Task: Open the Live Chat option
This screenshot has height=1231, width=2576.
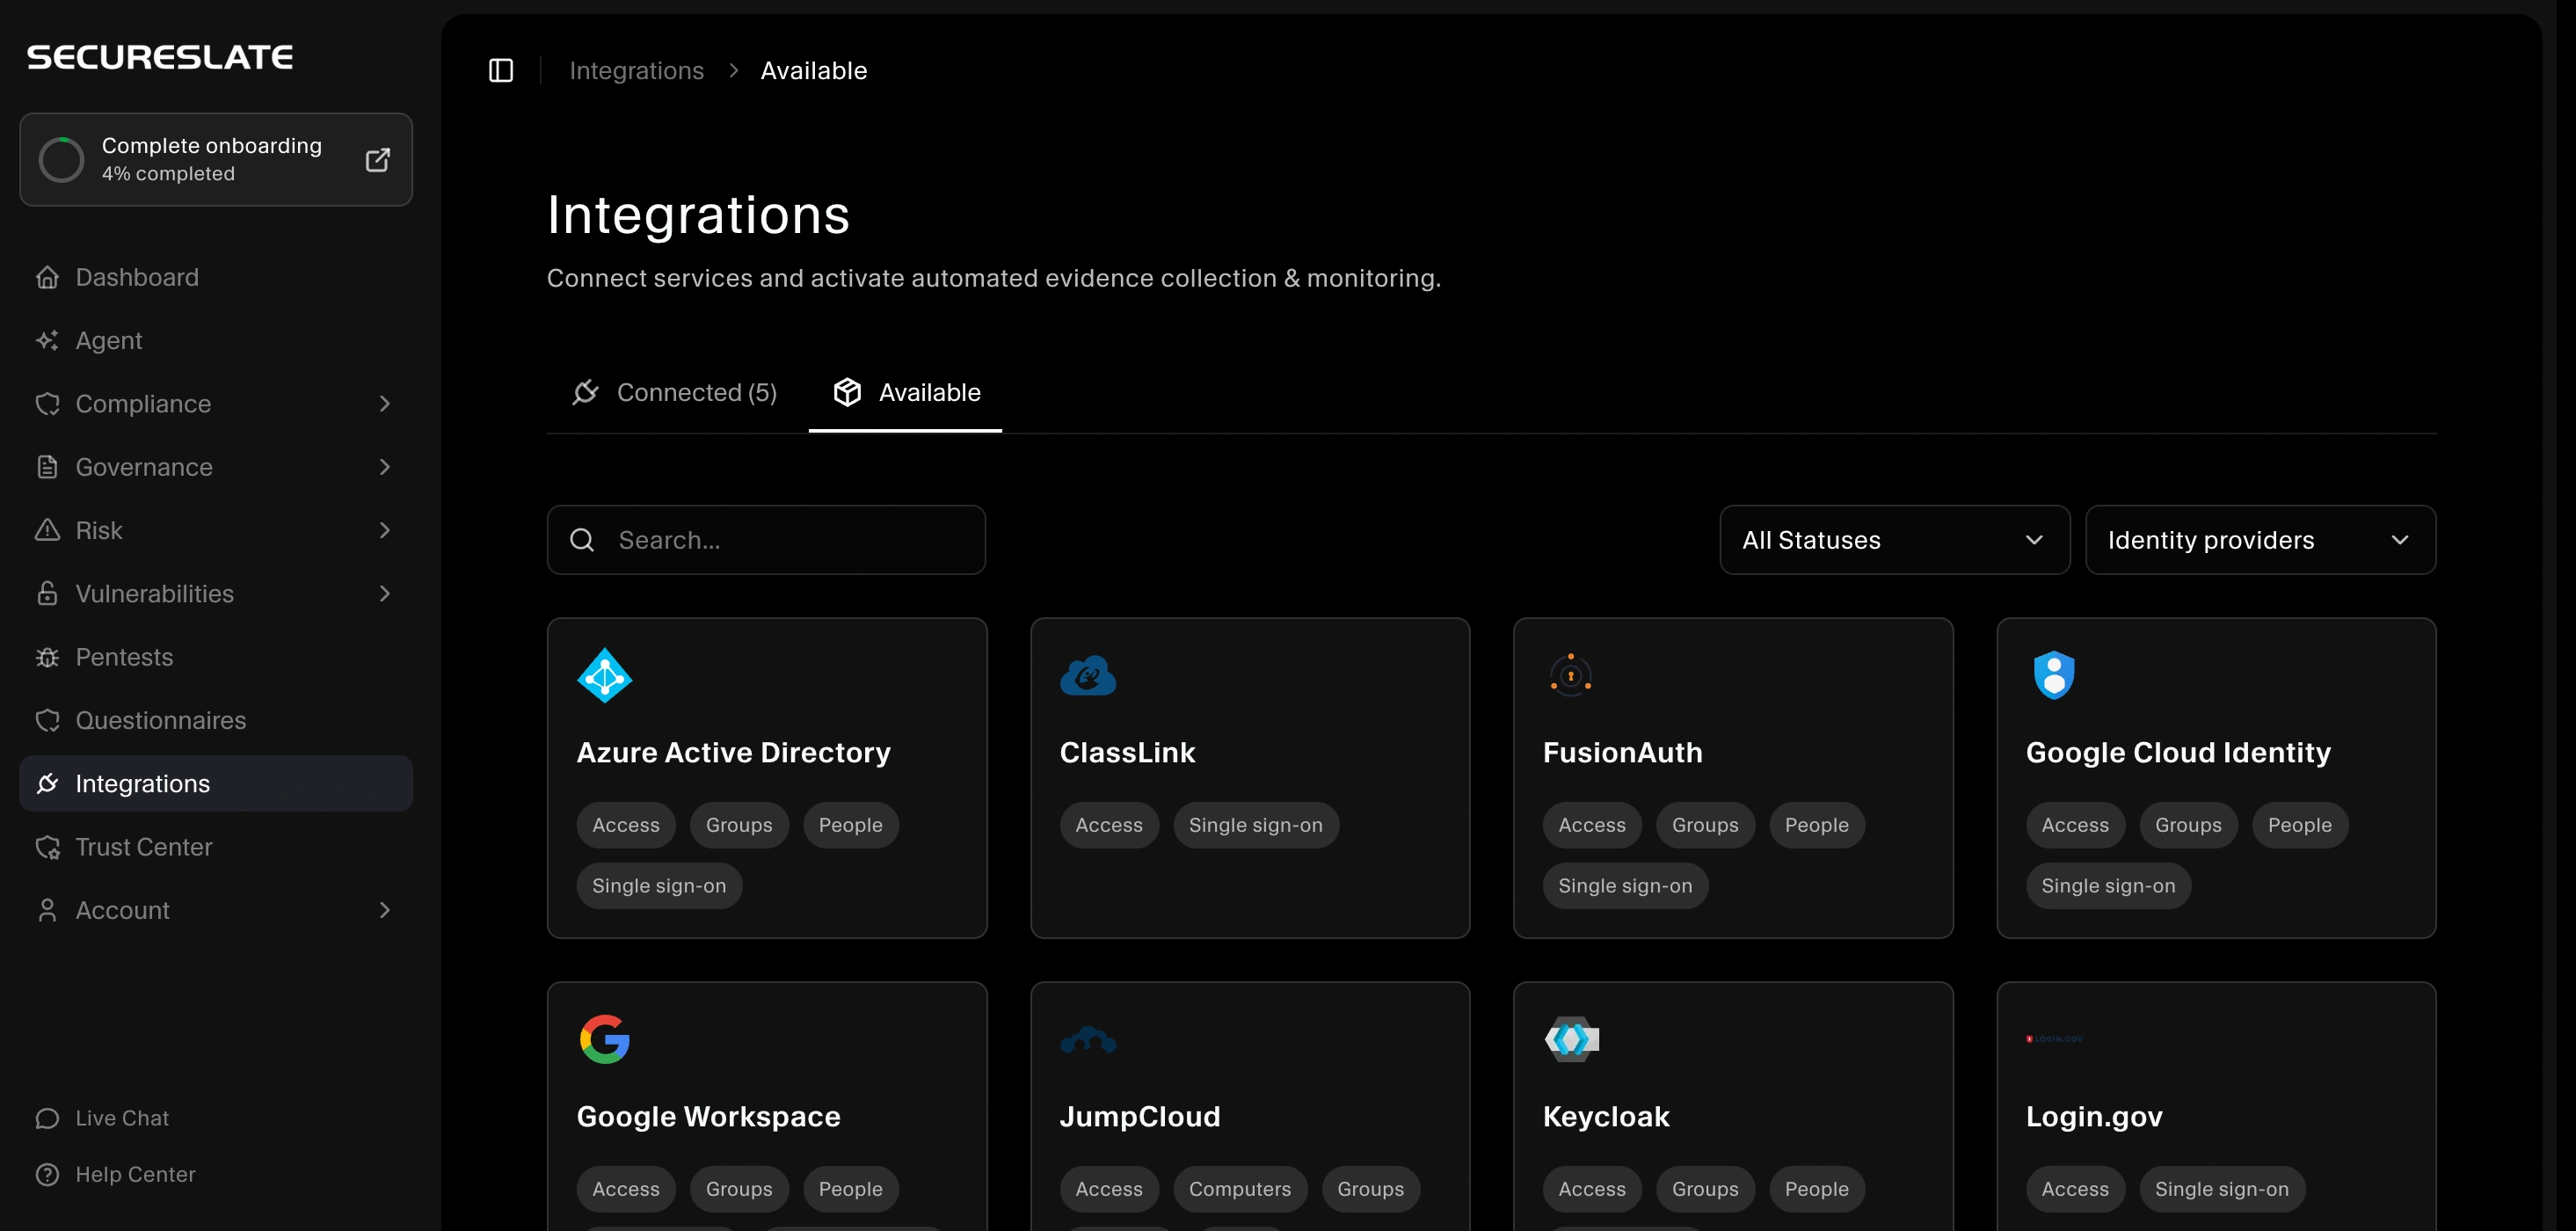Action: coord(122,1117)
